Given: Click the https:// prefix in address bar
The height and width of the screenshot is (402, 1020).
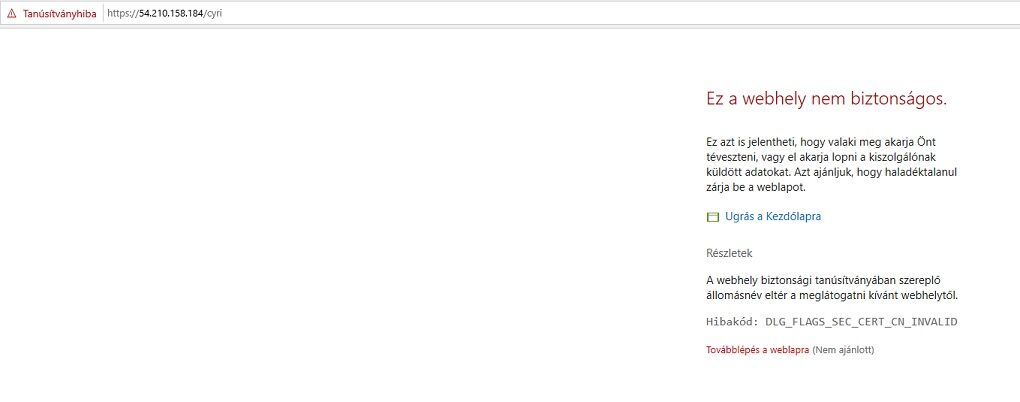Looking at the screenshot, I should click(123, 14).
